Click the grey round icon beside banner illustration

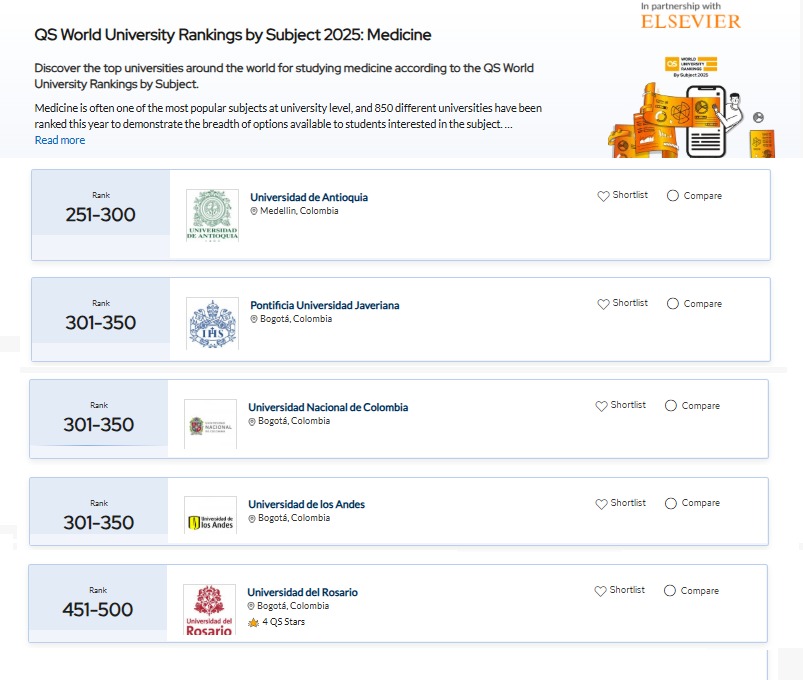click(758, 117)
